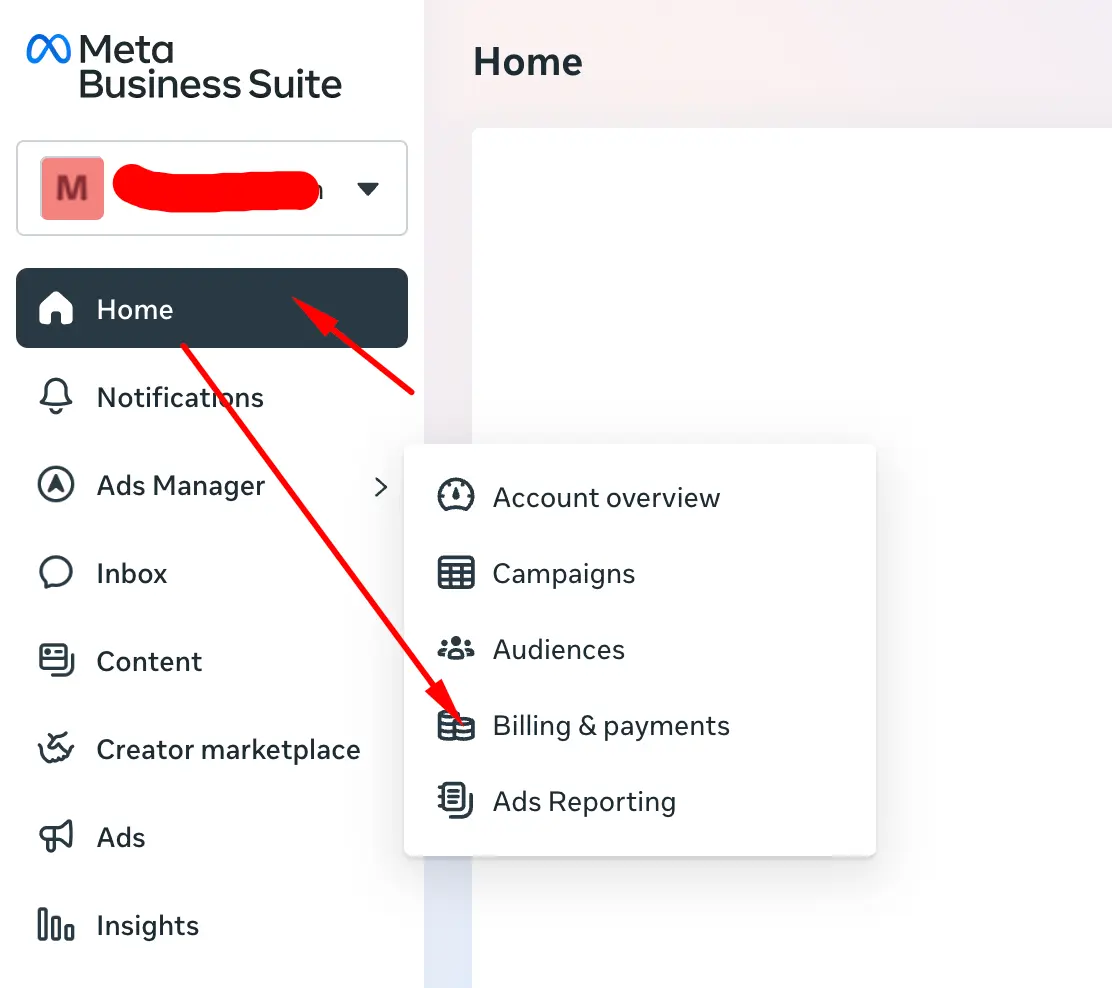This screenshot has width=1112, height=988.
Task: Click the Ads megaphone icon
Action: tap(56, 836)
